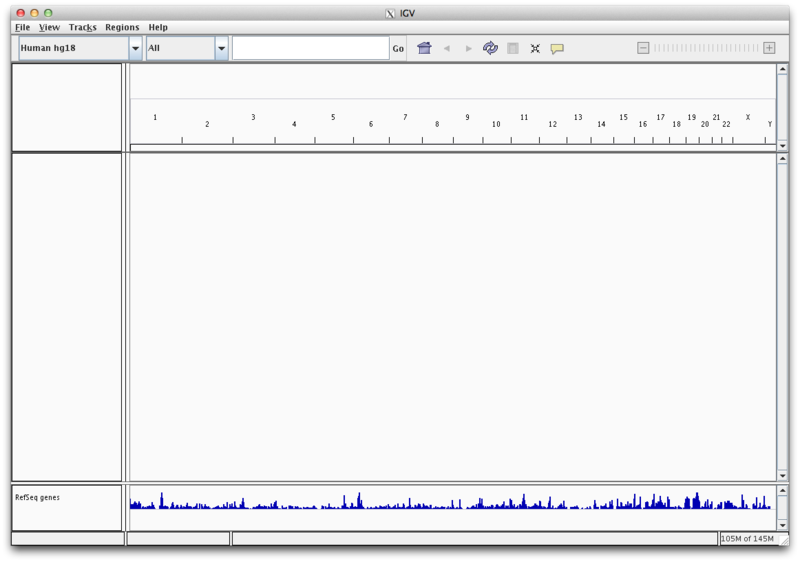Click the zoom in plus icon
The width and height of the screenshot is (800, 562).
point(769,48)
